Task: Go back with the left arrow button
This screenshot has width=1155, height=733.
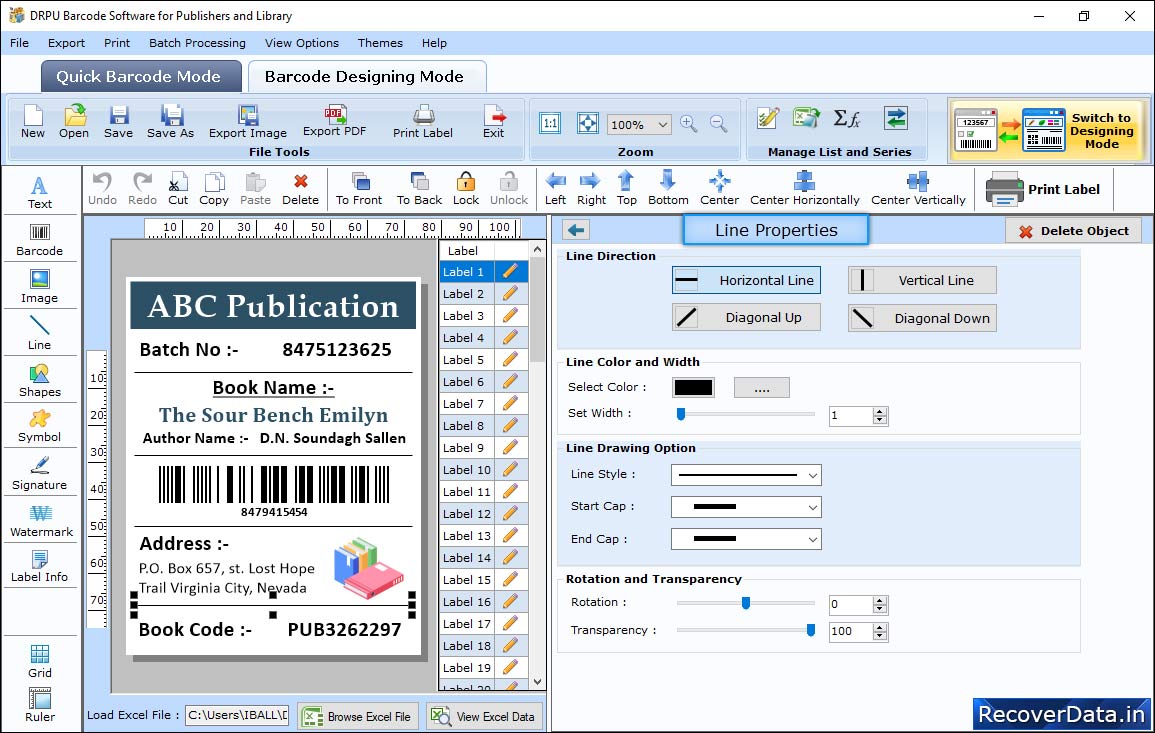Action: click(576, 231)
